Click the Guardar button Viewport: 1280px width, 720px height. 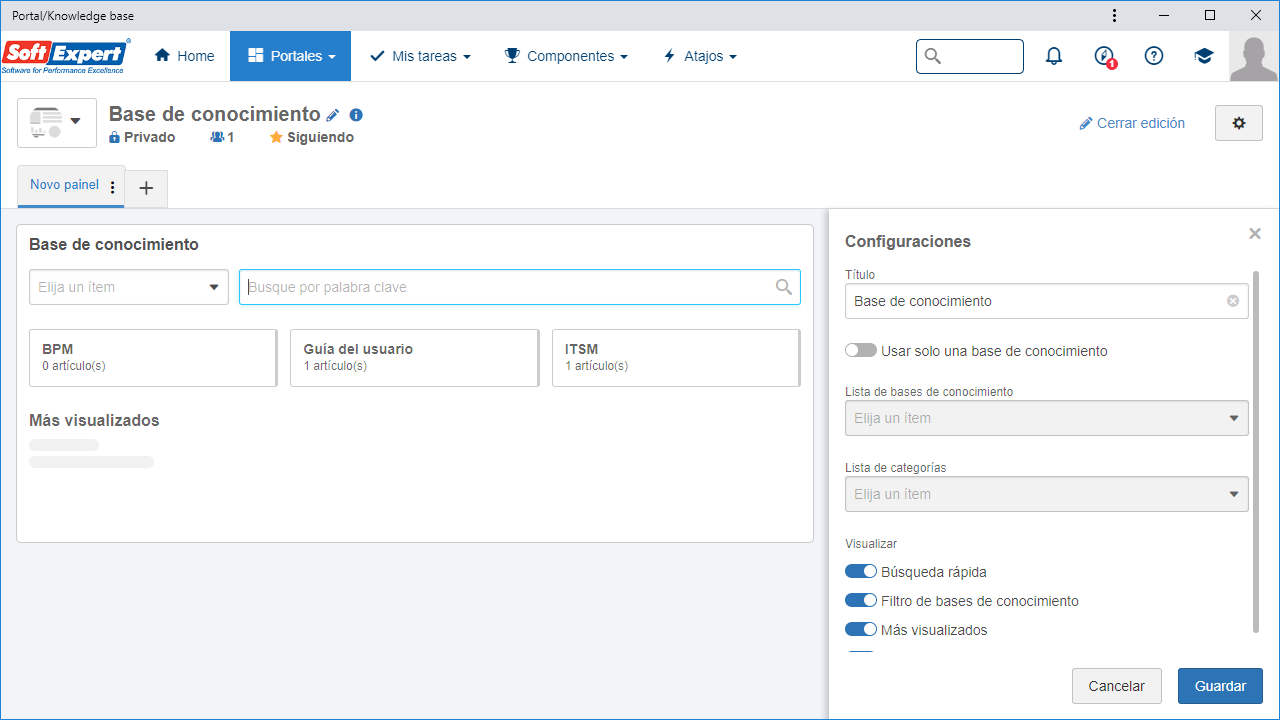1220,686
